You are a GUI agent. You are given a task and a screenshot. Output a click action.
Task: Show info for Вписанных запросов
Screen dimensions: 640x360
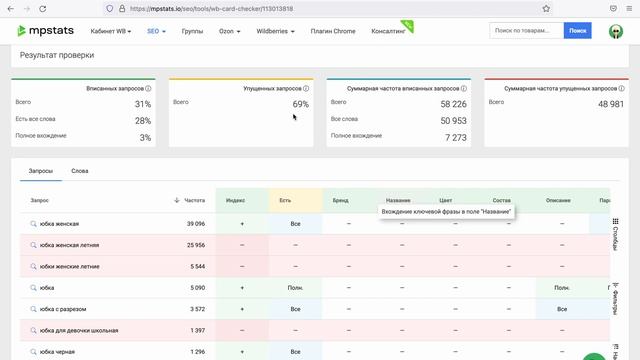pyautogui.click(x=148, y=89)
